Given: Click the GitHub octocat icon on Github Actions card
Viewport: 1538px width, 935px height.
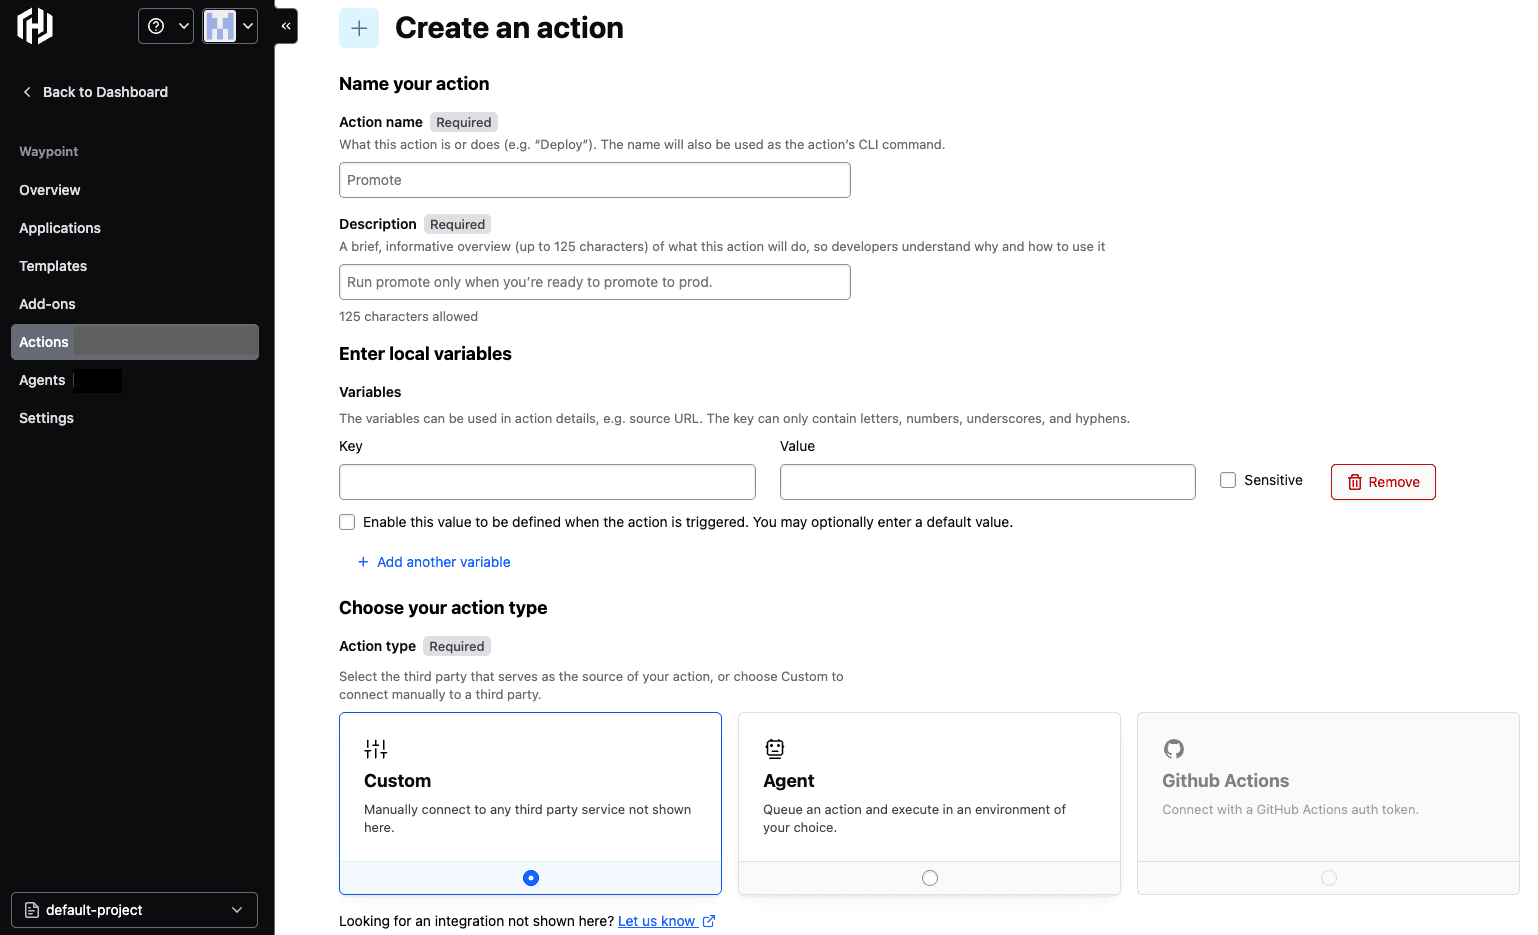Looking at the screenshot, I should pos(1173,748).
